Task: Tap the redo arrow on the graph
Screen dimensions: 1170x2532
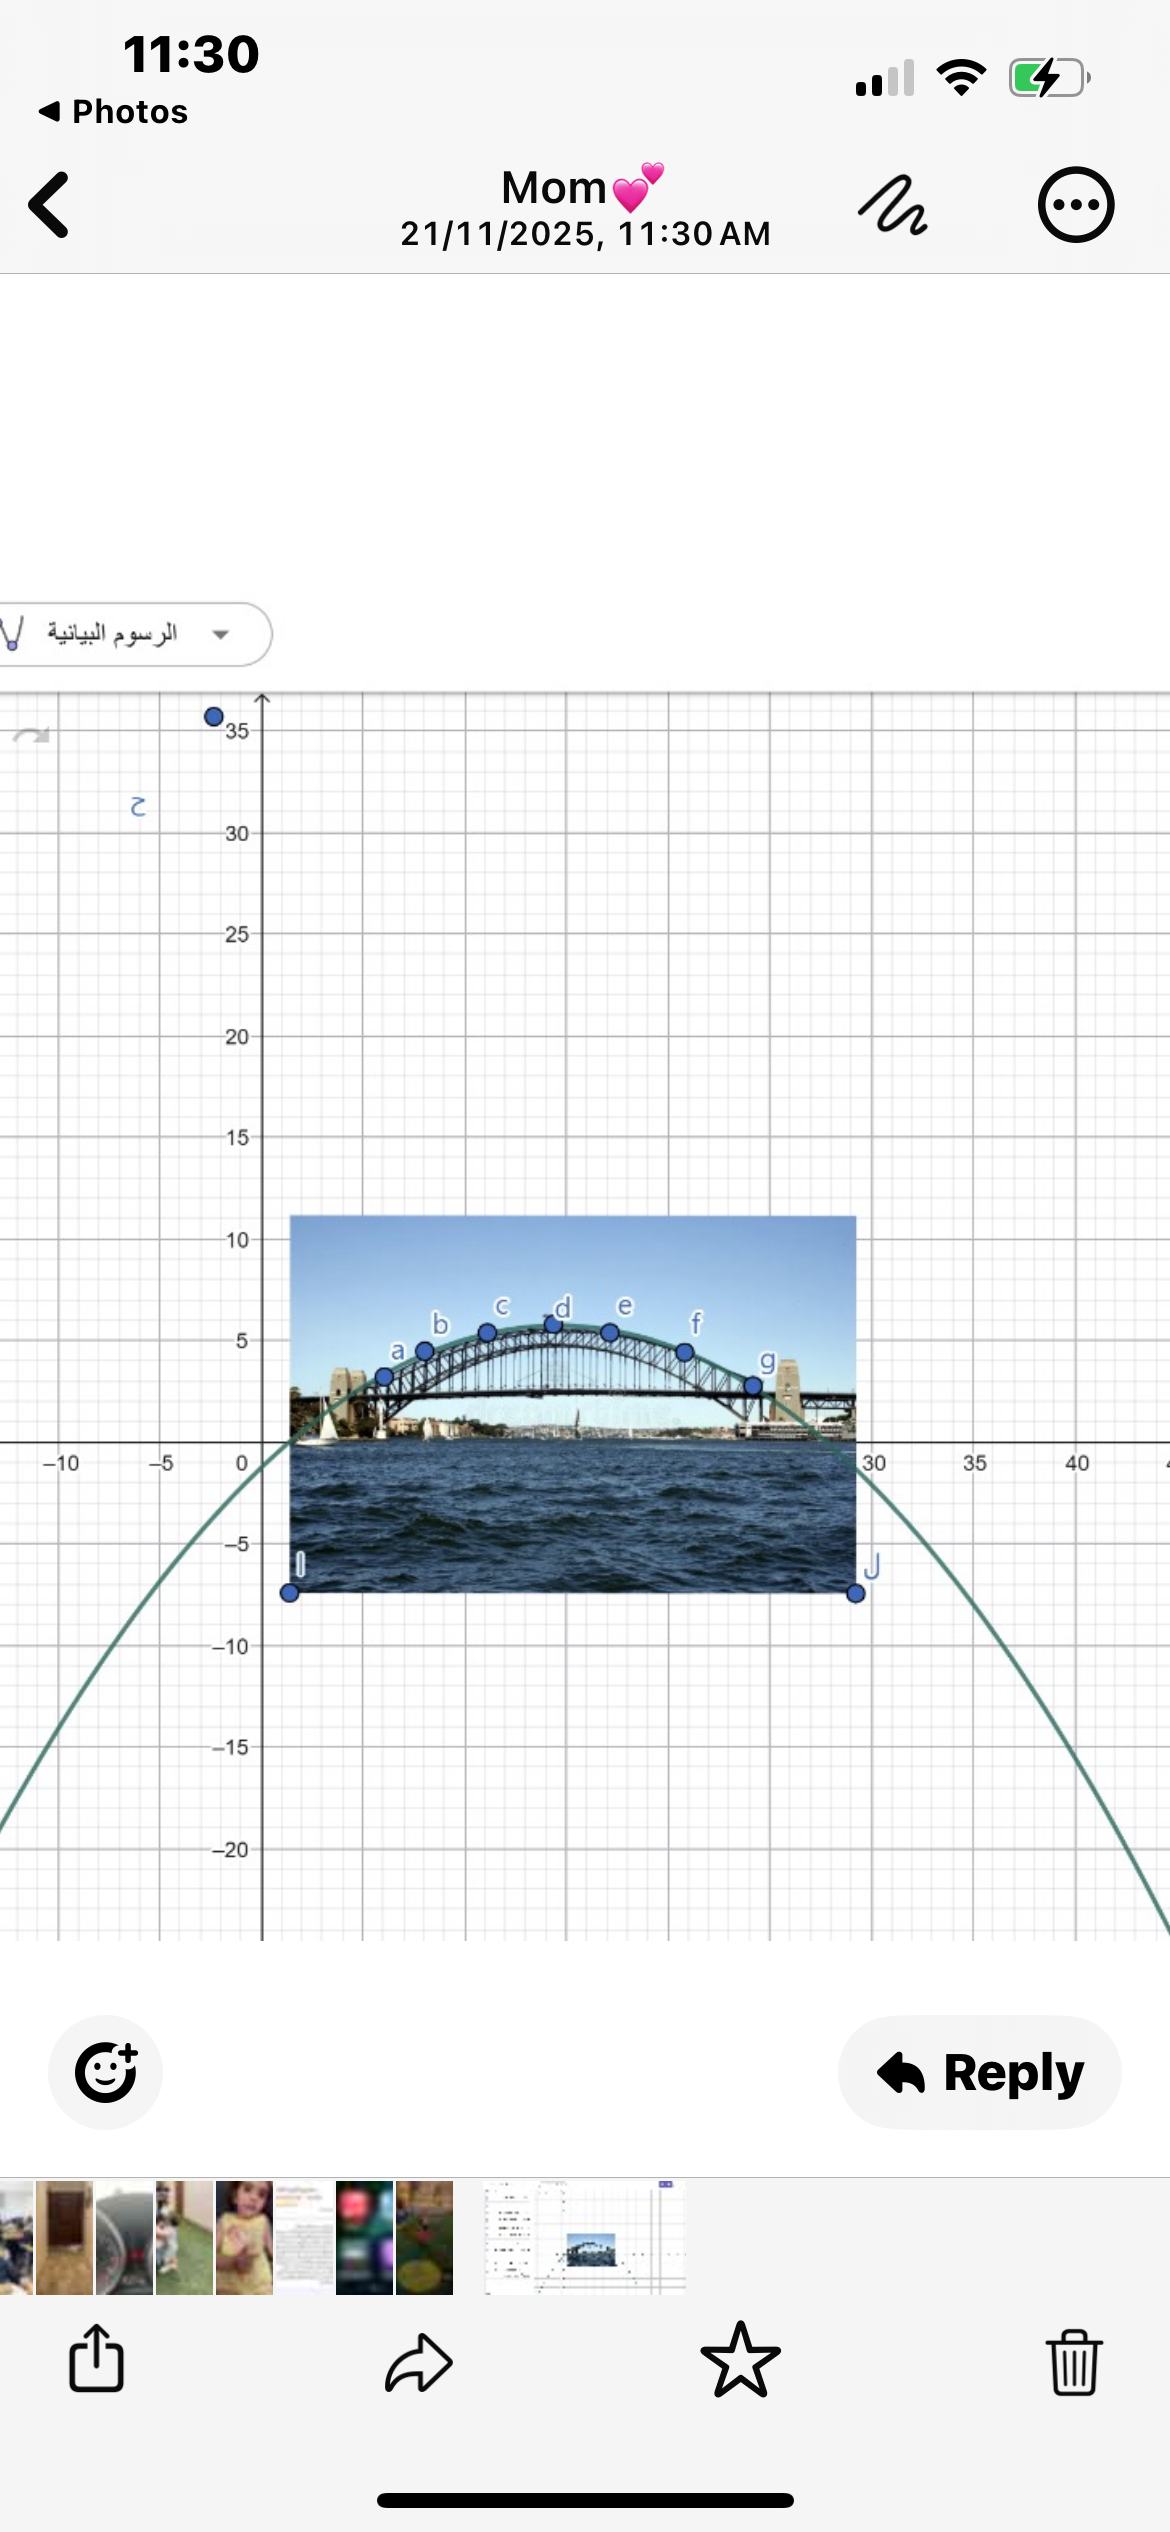Action: tap(31, 736)
